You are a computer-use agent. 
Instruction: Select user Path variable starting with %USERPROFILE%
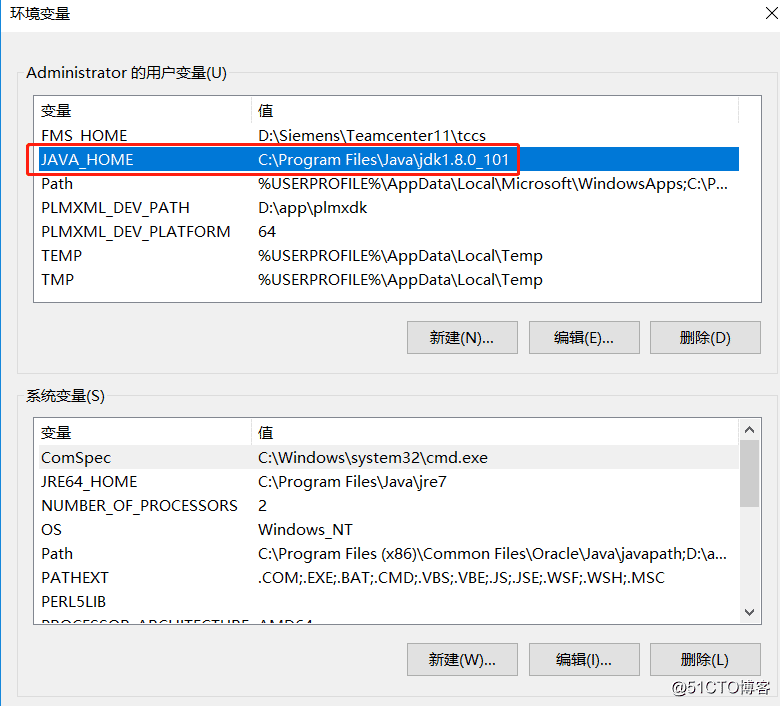click(x=389, y=184)
